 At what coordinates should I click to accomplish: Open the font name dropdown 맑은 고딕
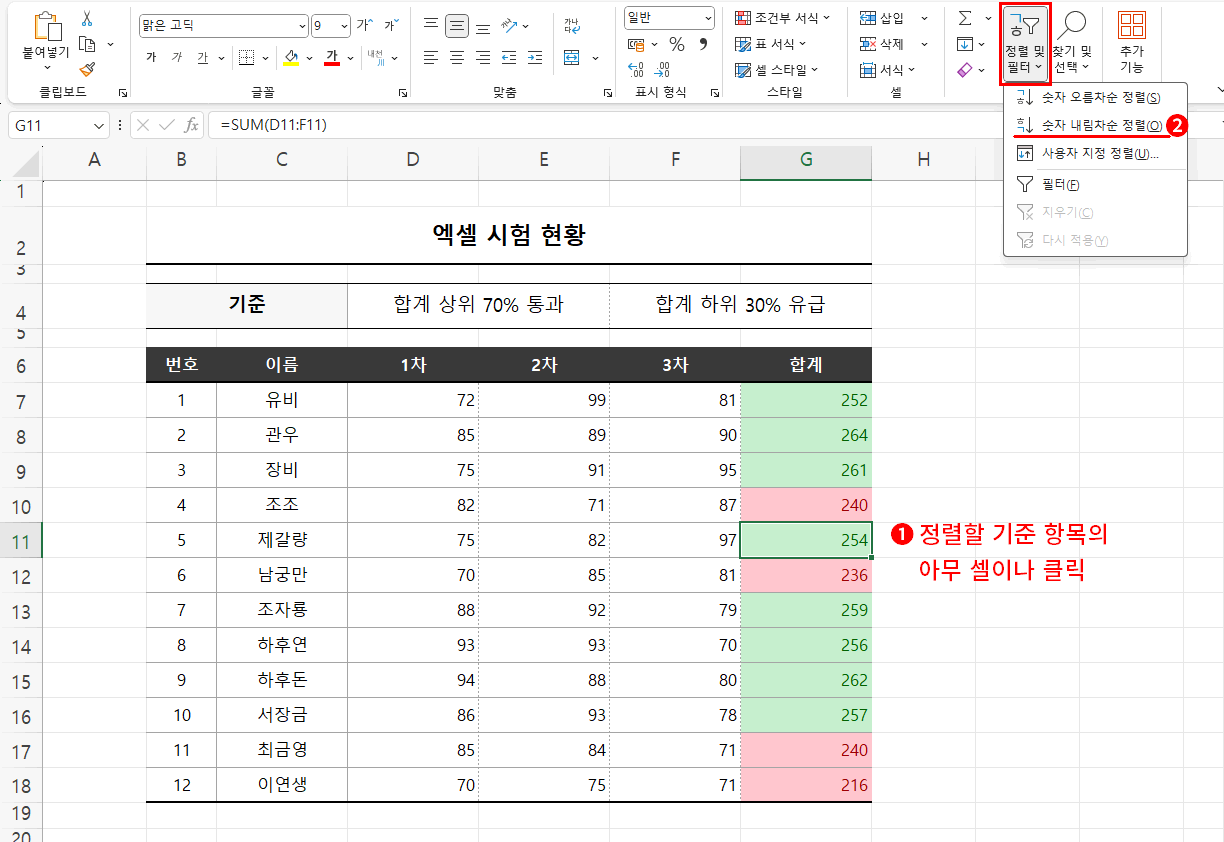pyautogui.click(x=300, y=25)
